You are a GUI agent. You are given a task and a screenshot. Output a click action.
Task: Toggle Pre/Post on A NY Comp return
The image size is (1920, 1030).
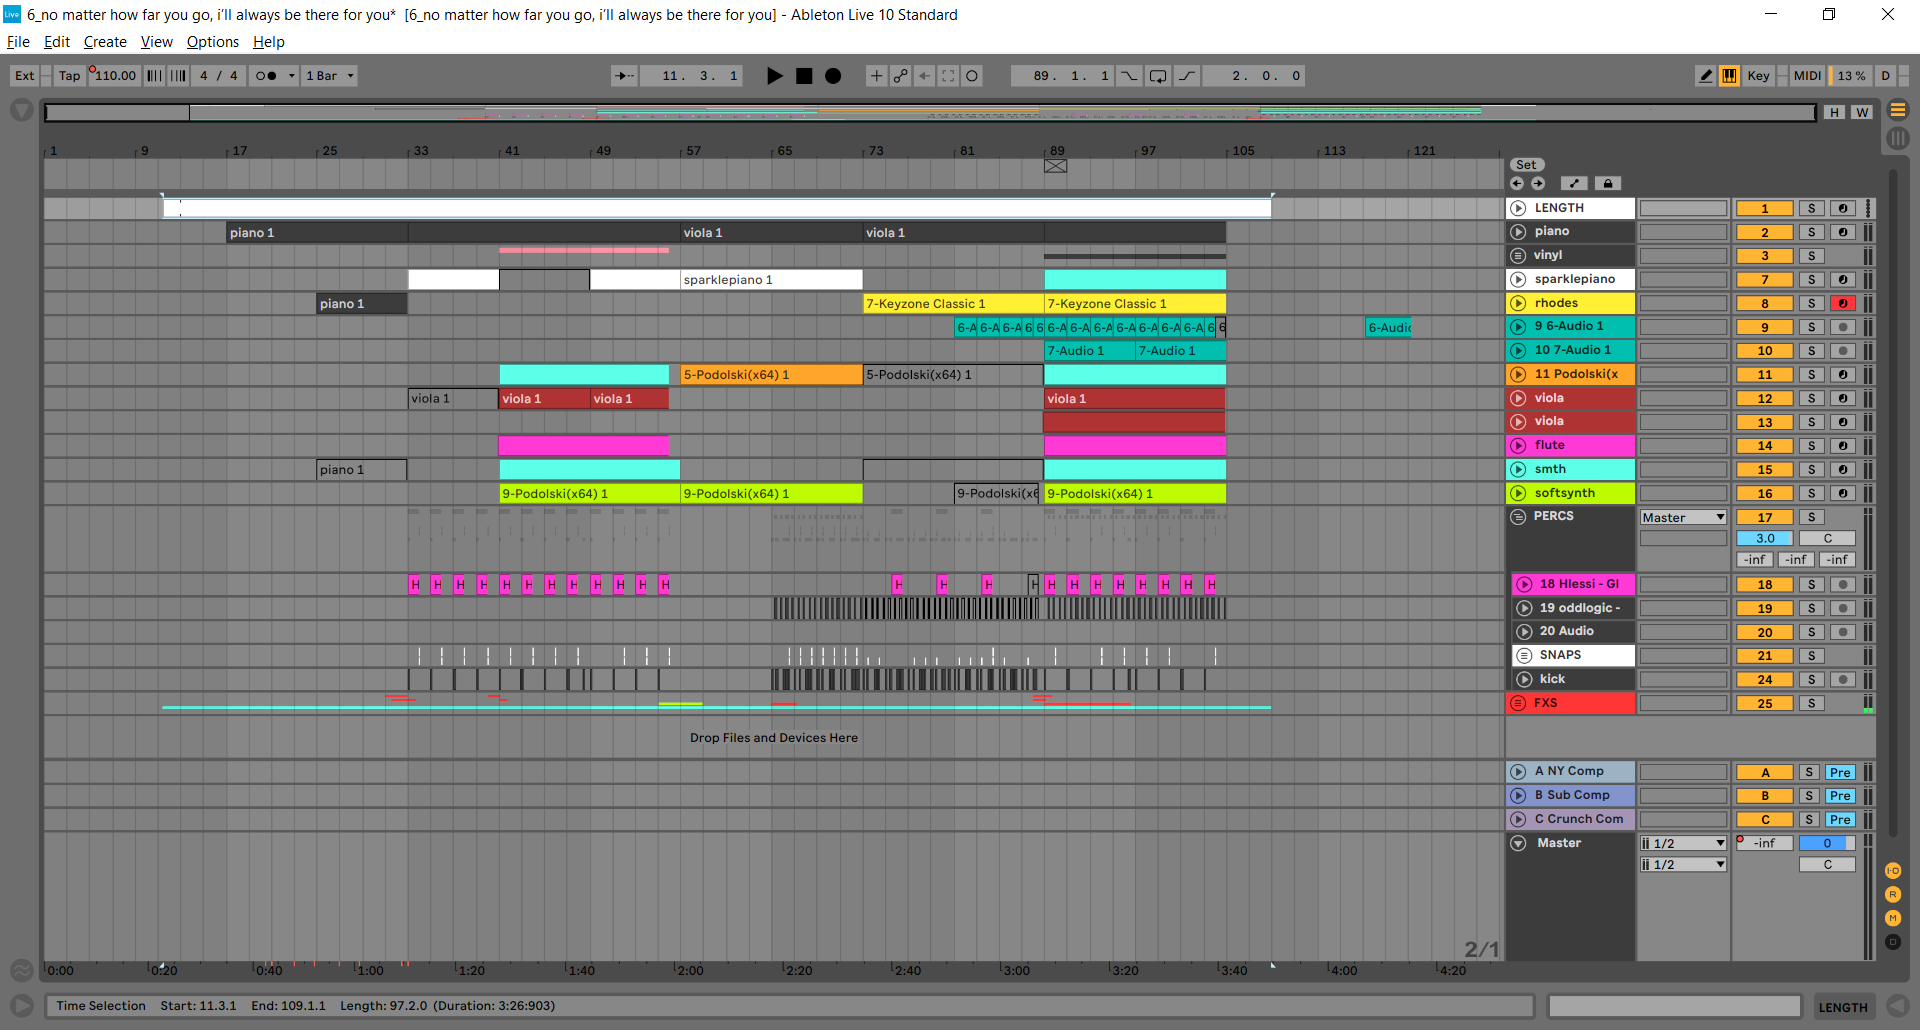(x=1840, y=773)
